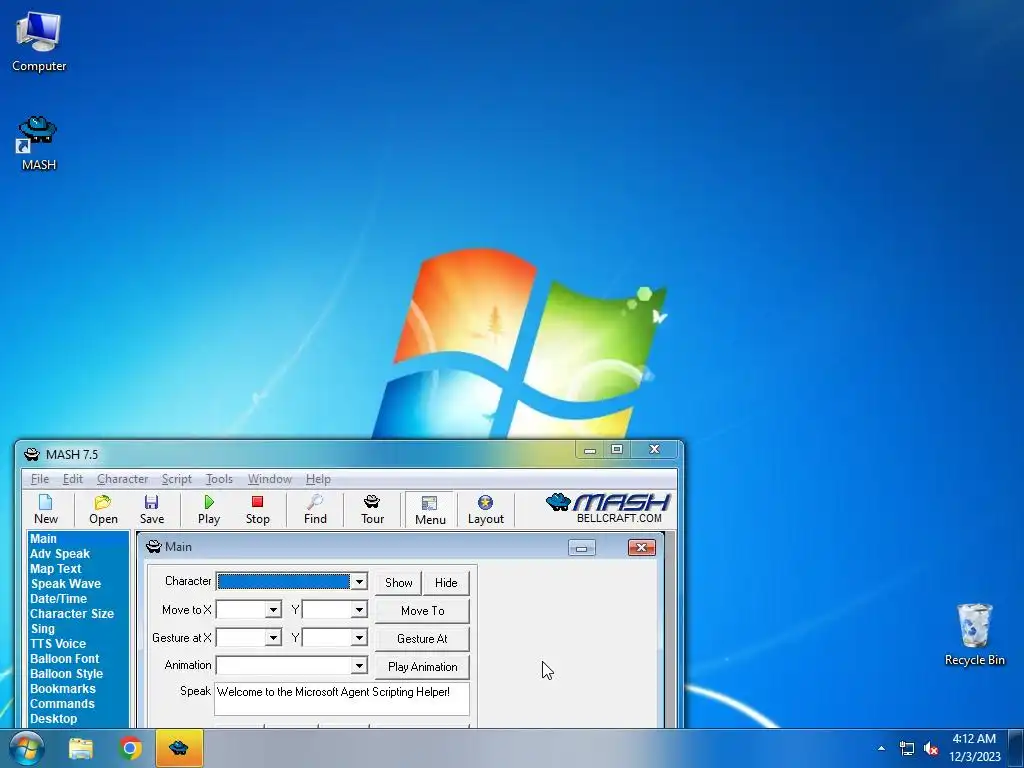The image size is (1024, 768).
Task: Open the File menu
Action: [40, 479]
